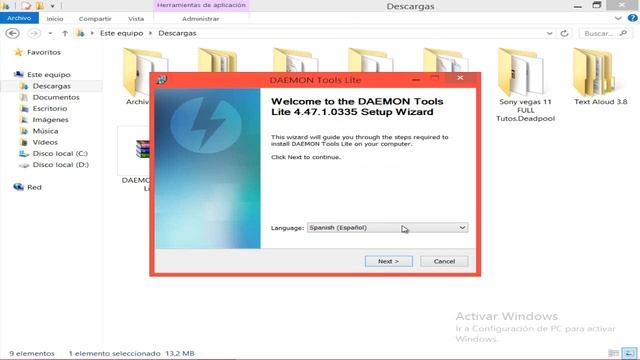
Task: Switch to large icons view in status bar
Action: tap(629, 353)
